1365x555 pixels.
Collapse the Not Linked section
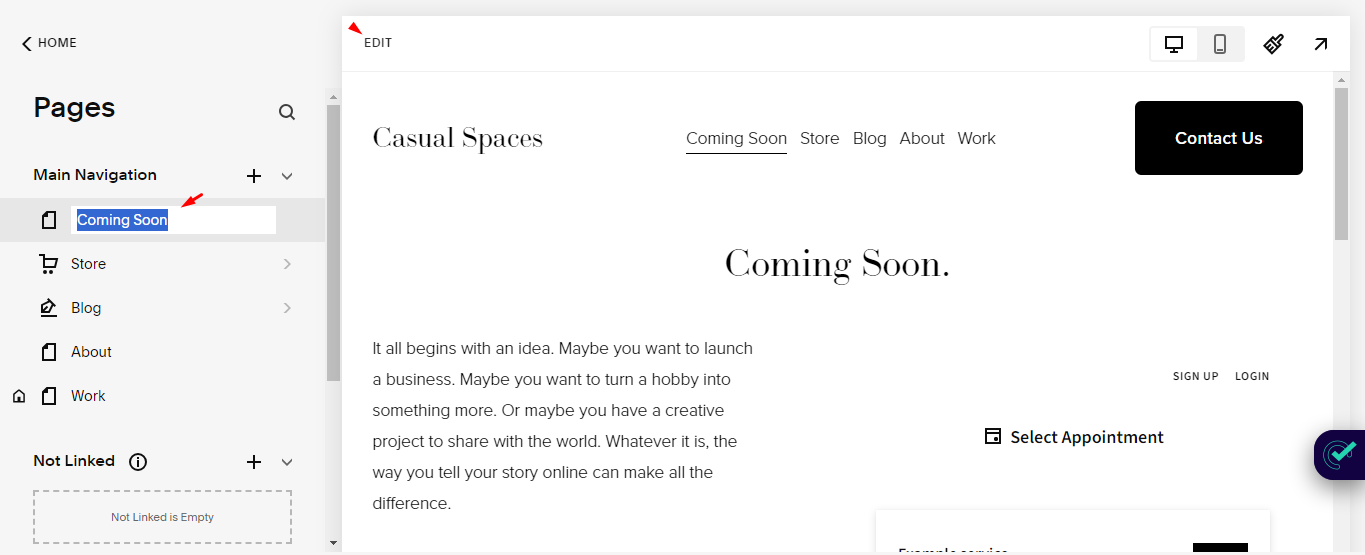[x=287, y=462]
